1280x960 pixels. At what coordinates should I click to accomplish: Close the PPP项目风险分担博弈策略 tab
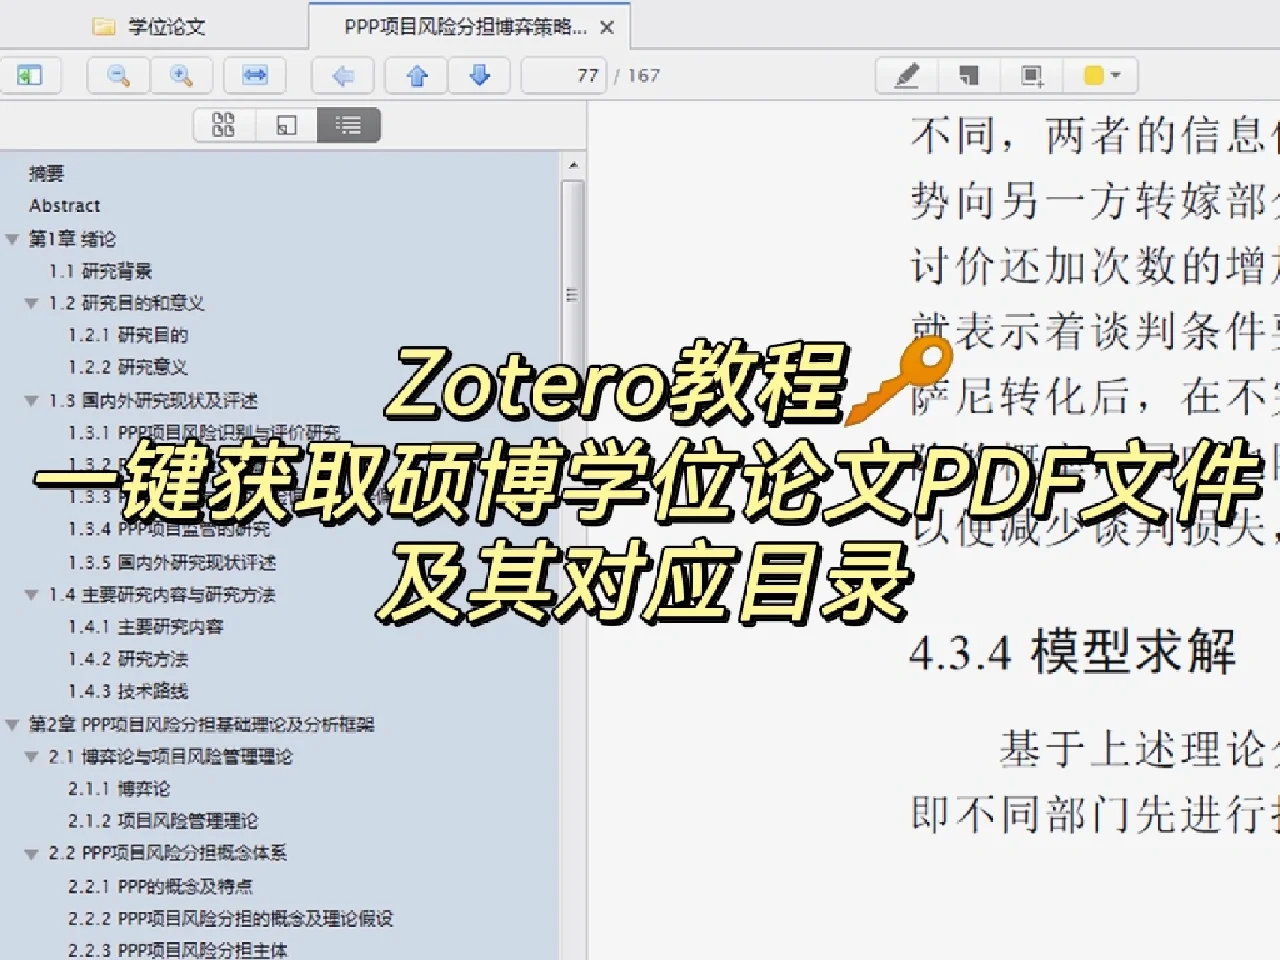point(607,28)
